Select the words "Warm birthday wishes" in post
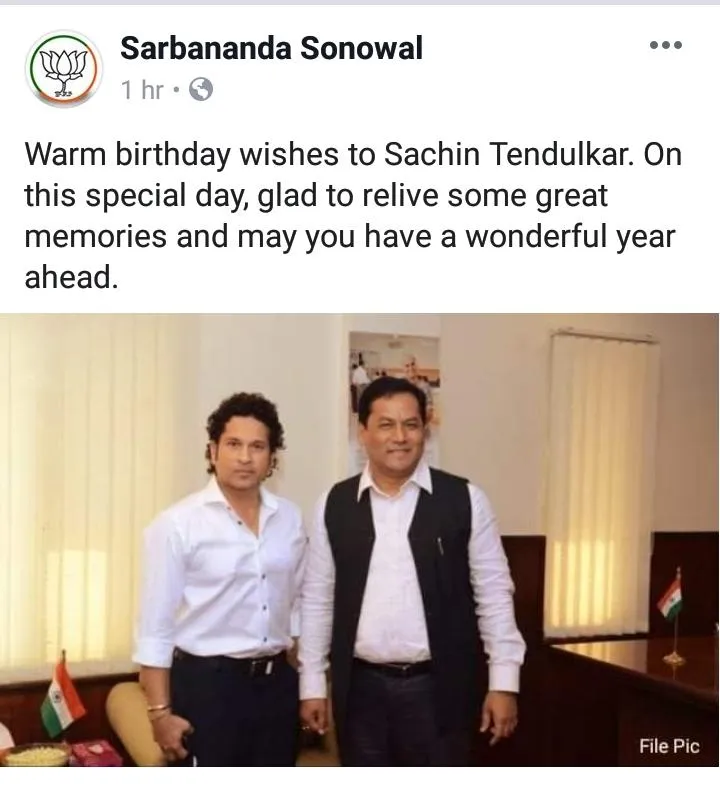 181,154
